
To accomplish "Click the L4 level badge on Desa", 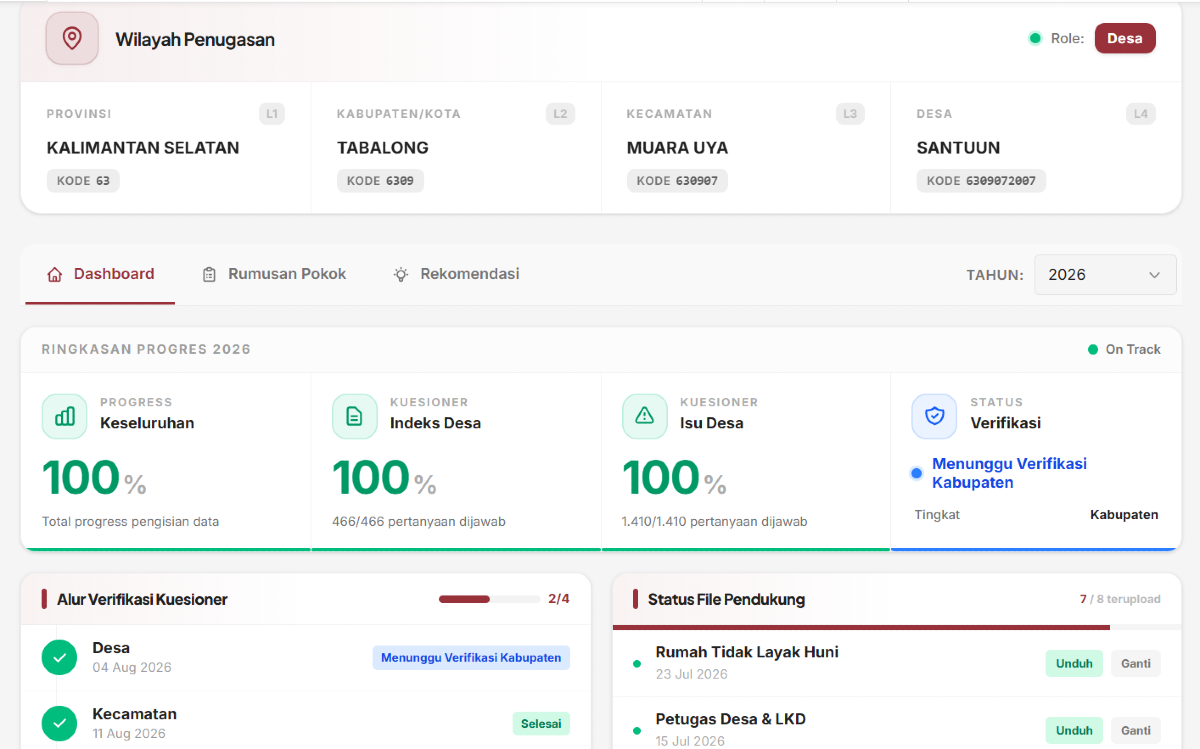I will (x=1141, y=114).
